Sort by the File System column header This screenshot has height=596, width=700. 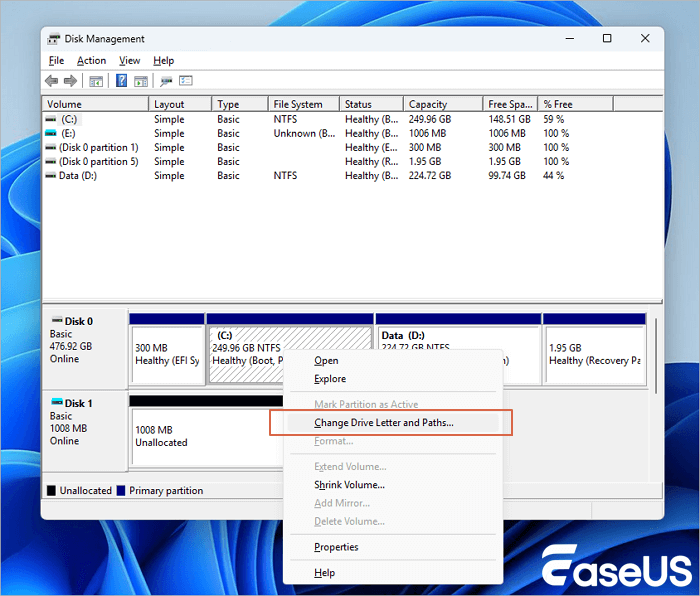click(298, 104)
